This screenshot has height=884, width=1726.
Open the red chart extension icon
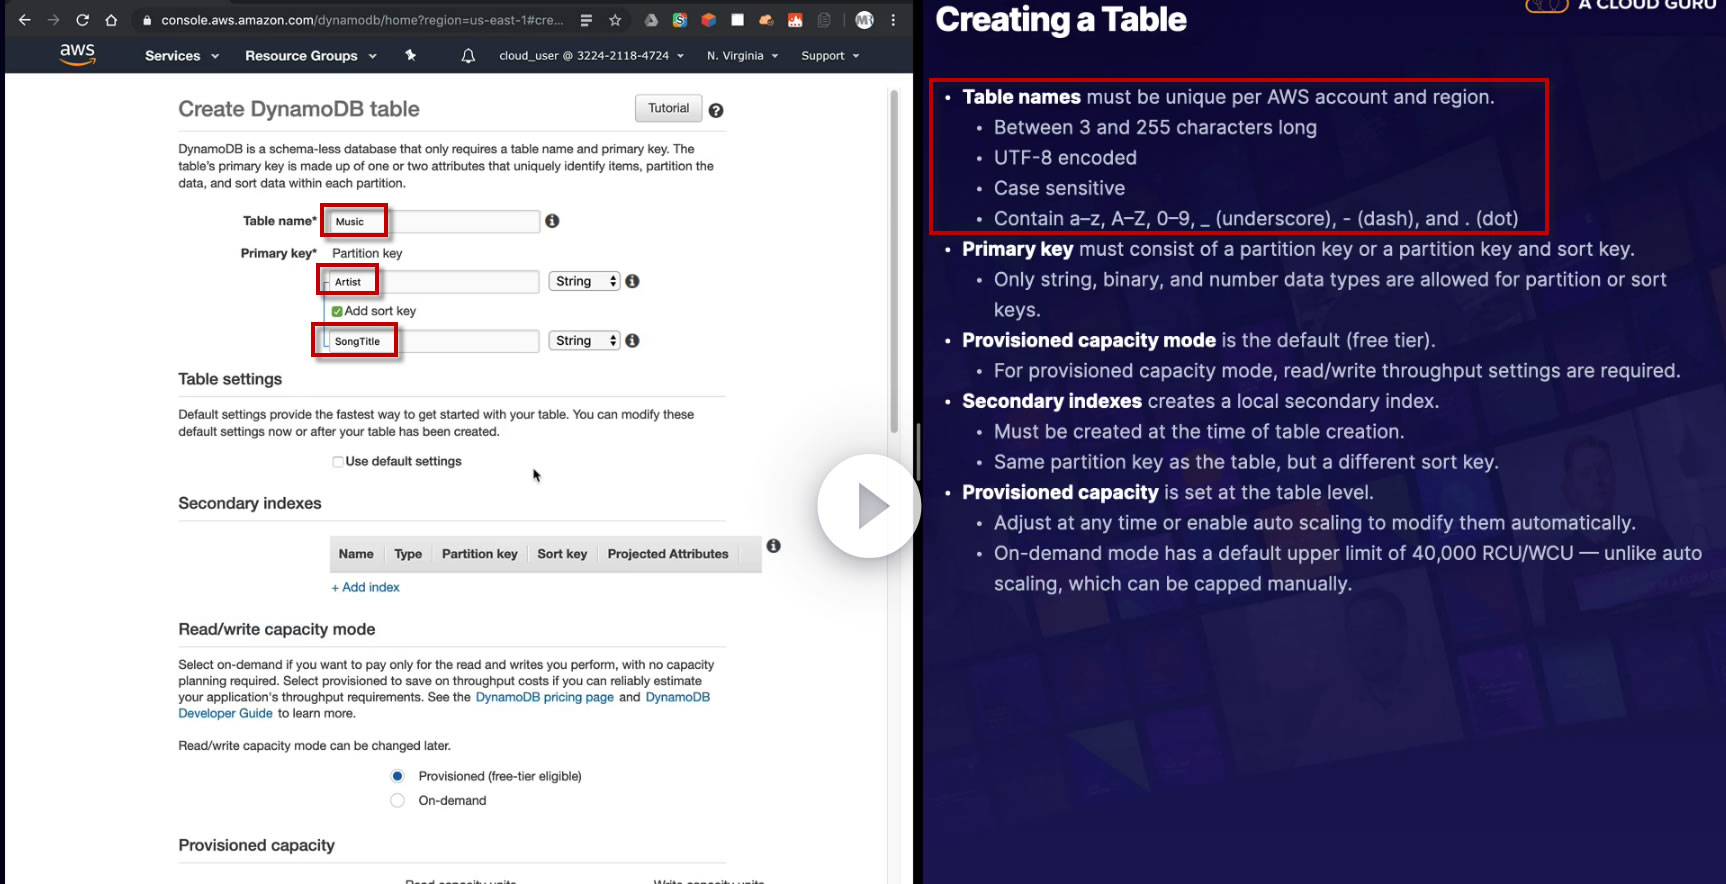pos(795,20)
